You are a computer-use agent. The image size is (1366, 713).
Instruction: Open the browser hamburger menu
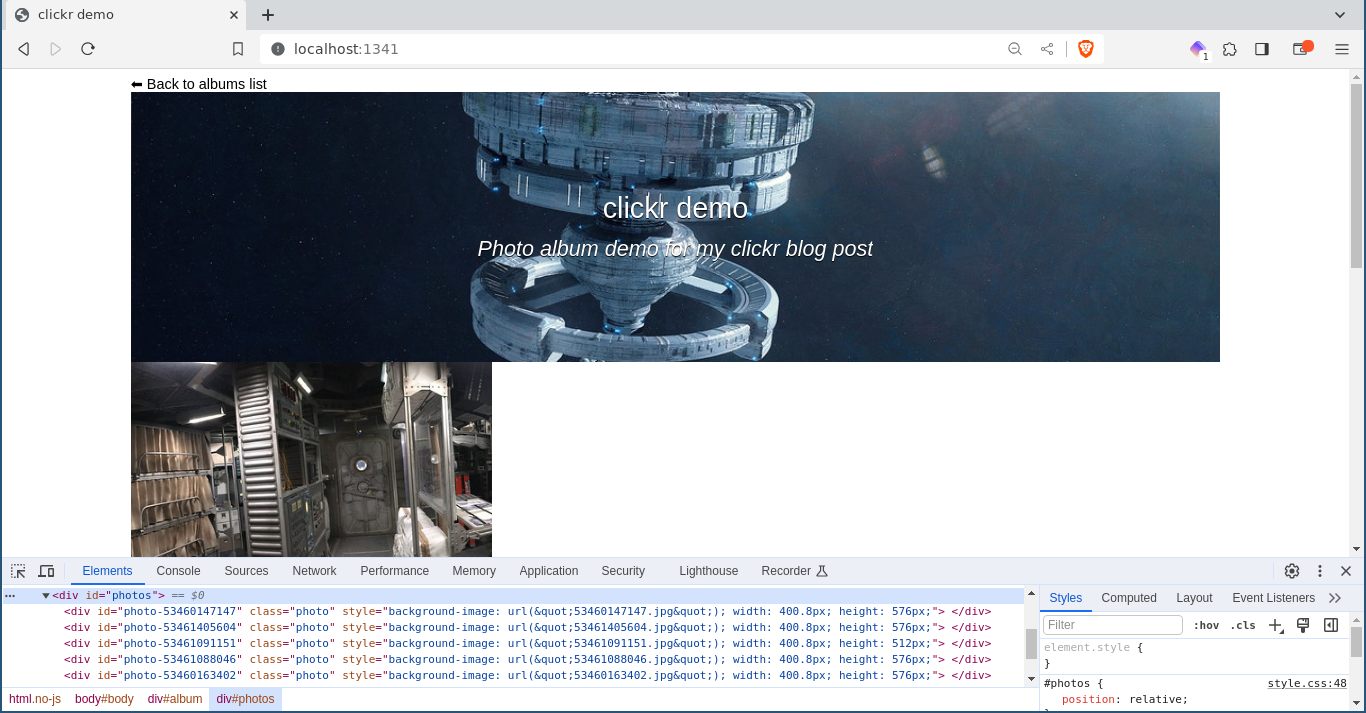click(1342, 49)
